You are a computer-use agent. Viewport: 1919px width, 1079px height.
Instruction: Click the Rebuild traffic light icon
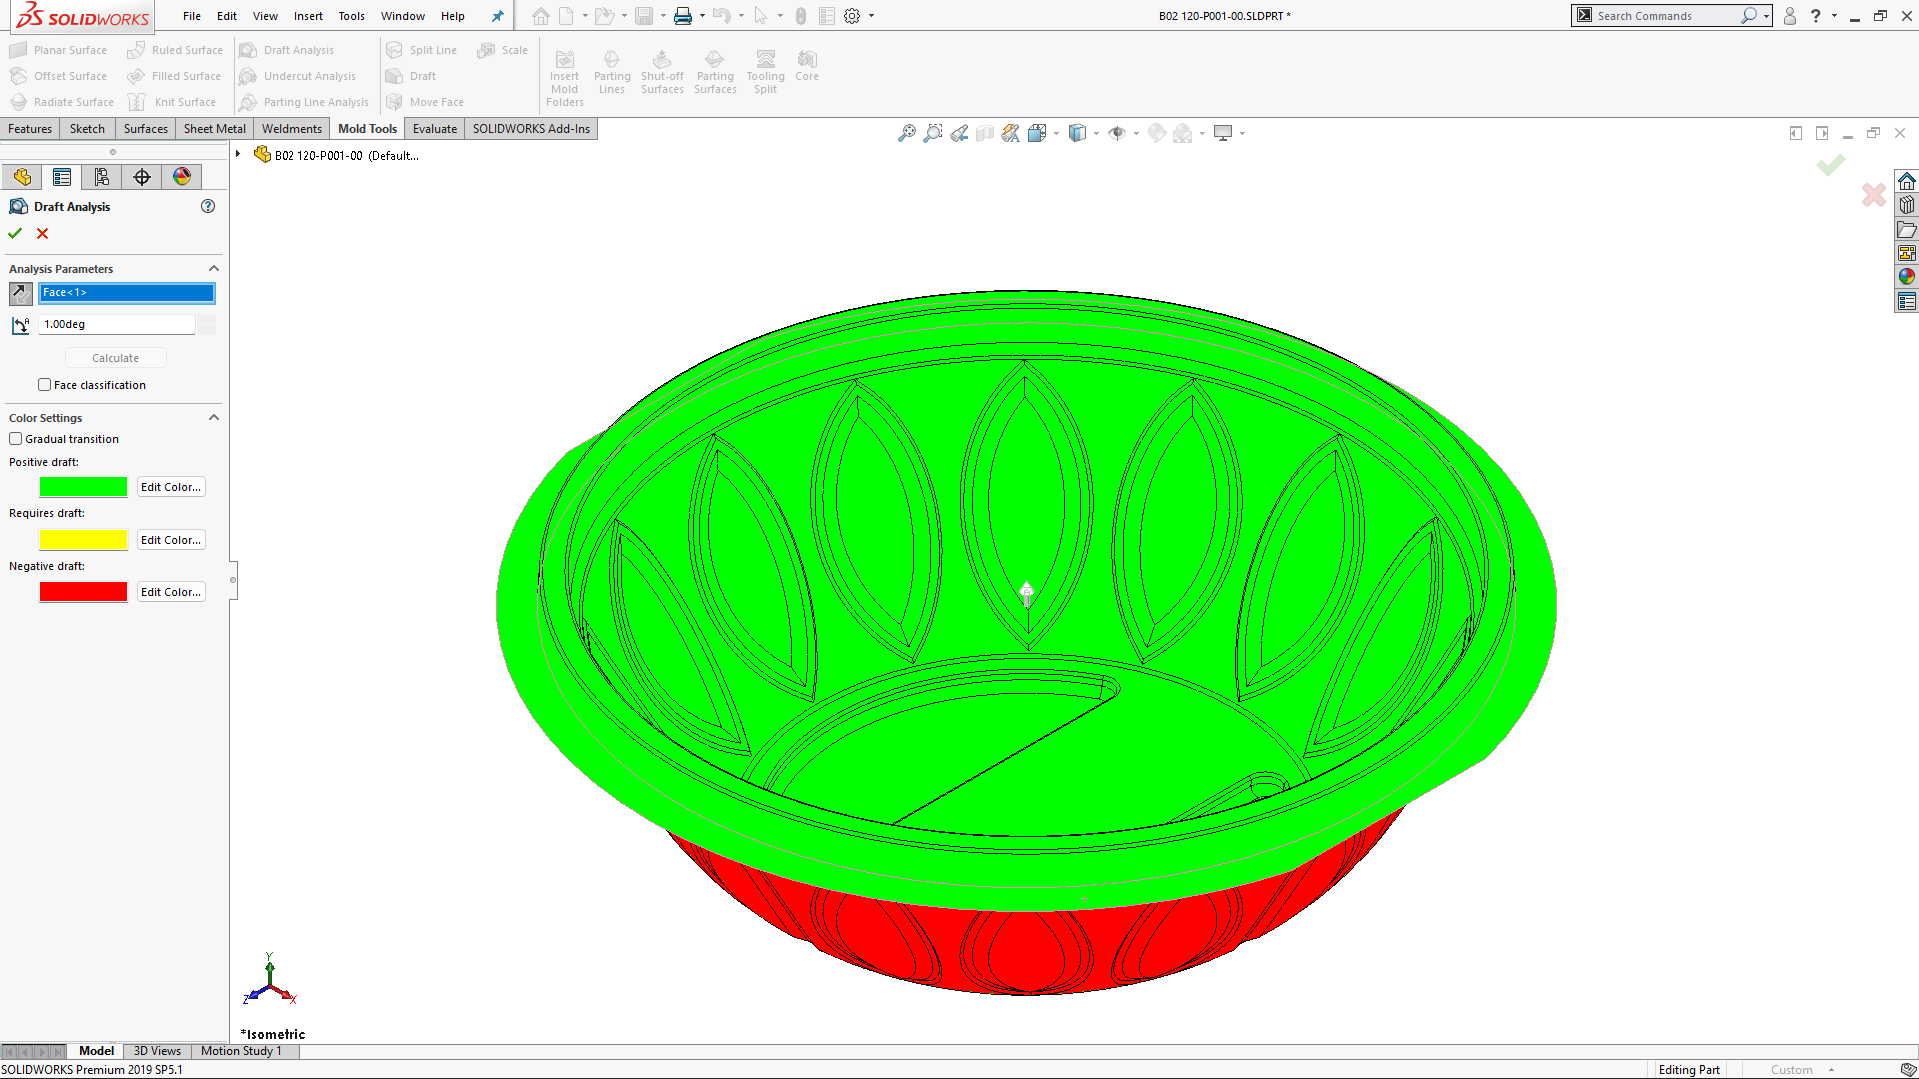point(801,16)
